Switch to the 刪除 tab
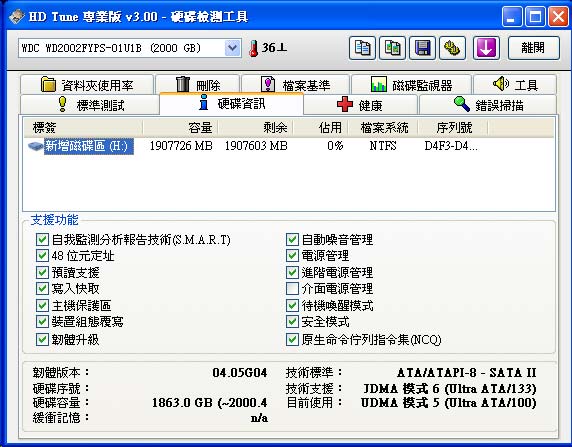Viewport: 572px width, 447px height. click(x=197, y=85)
